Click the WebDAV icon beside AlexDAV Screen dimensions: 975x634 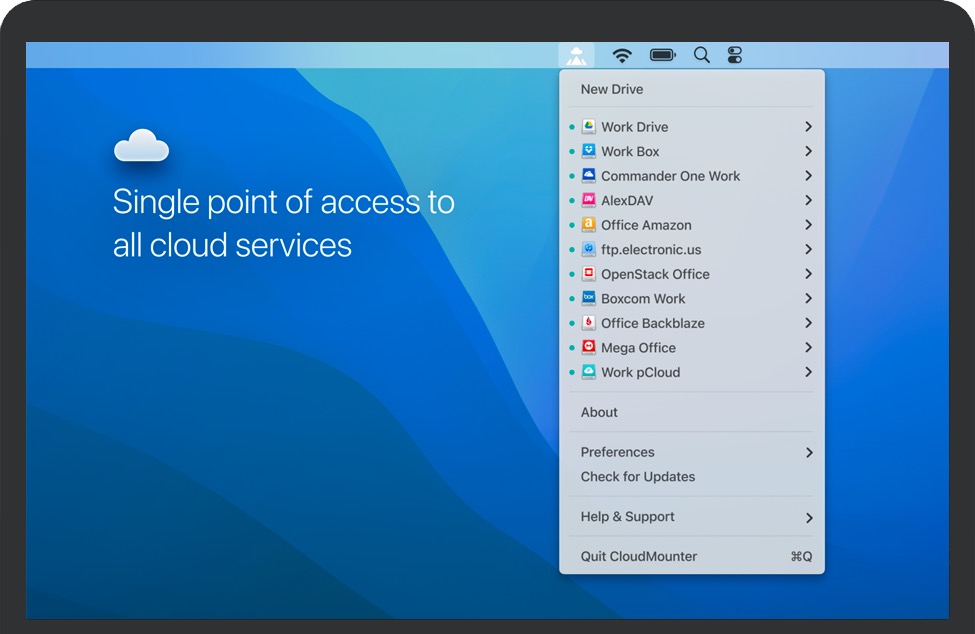coord(588,200)
